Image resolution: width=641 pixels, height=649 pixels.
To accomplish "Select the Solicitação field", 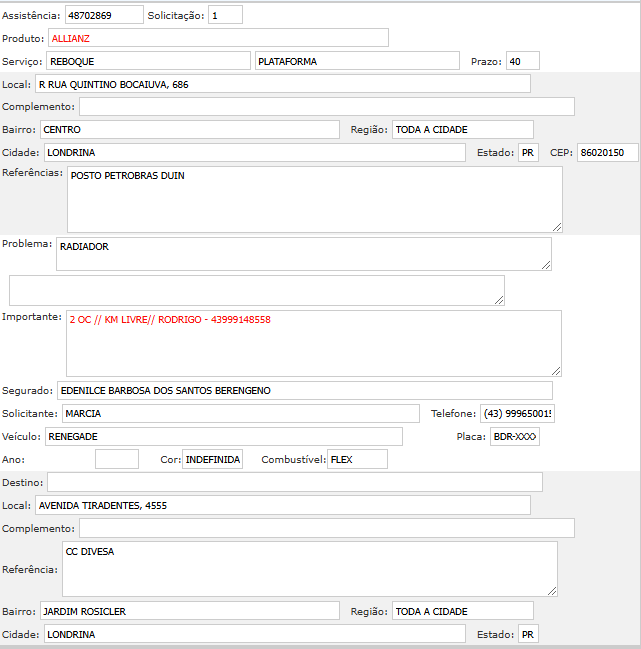I will pyautogui.click(x=225, y=15).
